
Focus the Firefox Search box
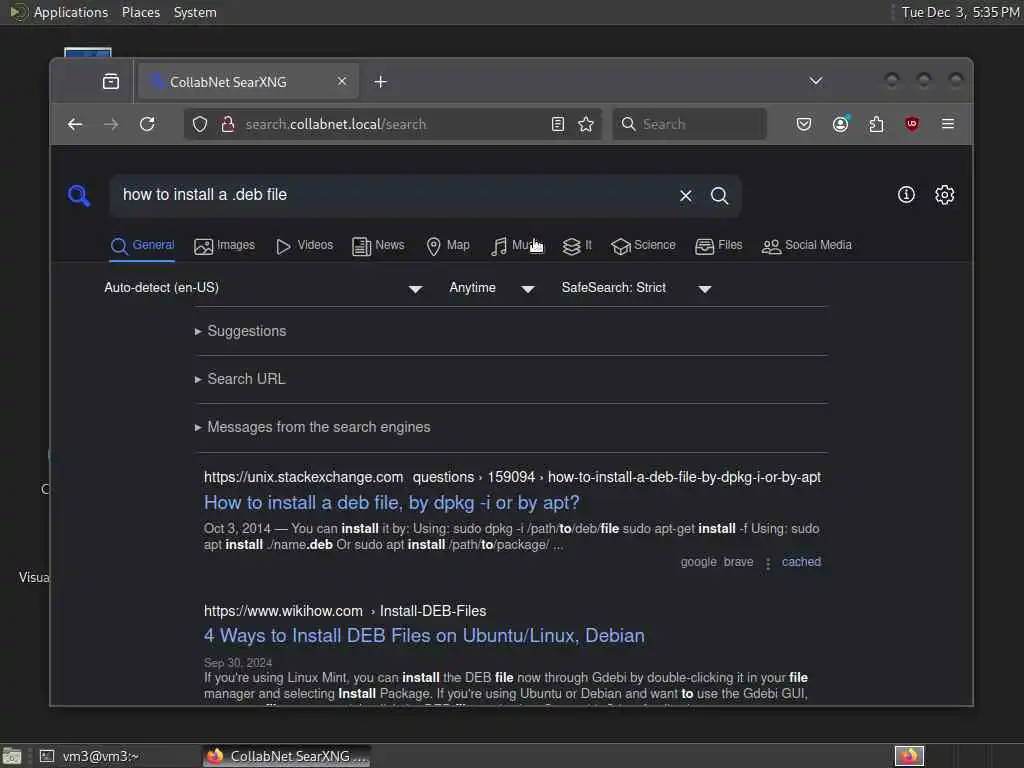click(690, 124)
